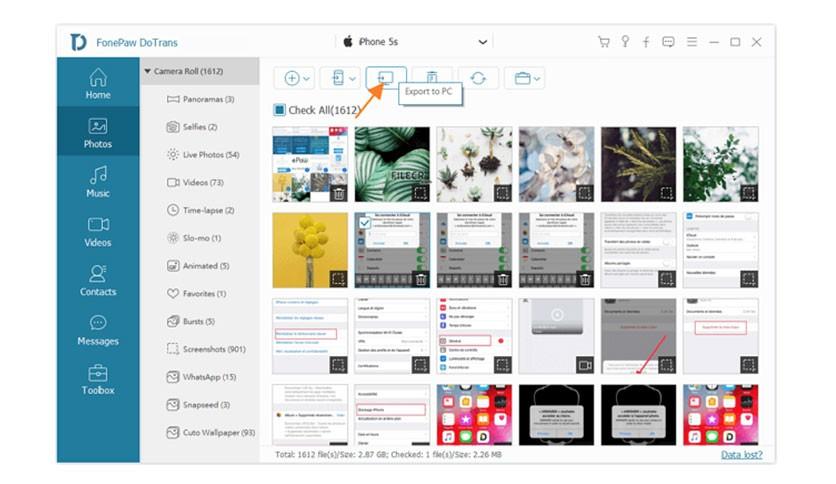The height and width of the screenshot is (484, 836).
Task: Select the dark pine branch photo
Action: [x=638, y=164]
